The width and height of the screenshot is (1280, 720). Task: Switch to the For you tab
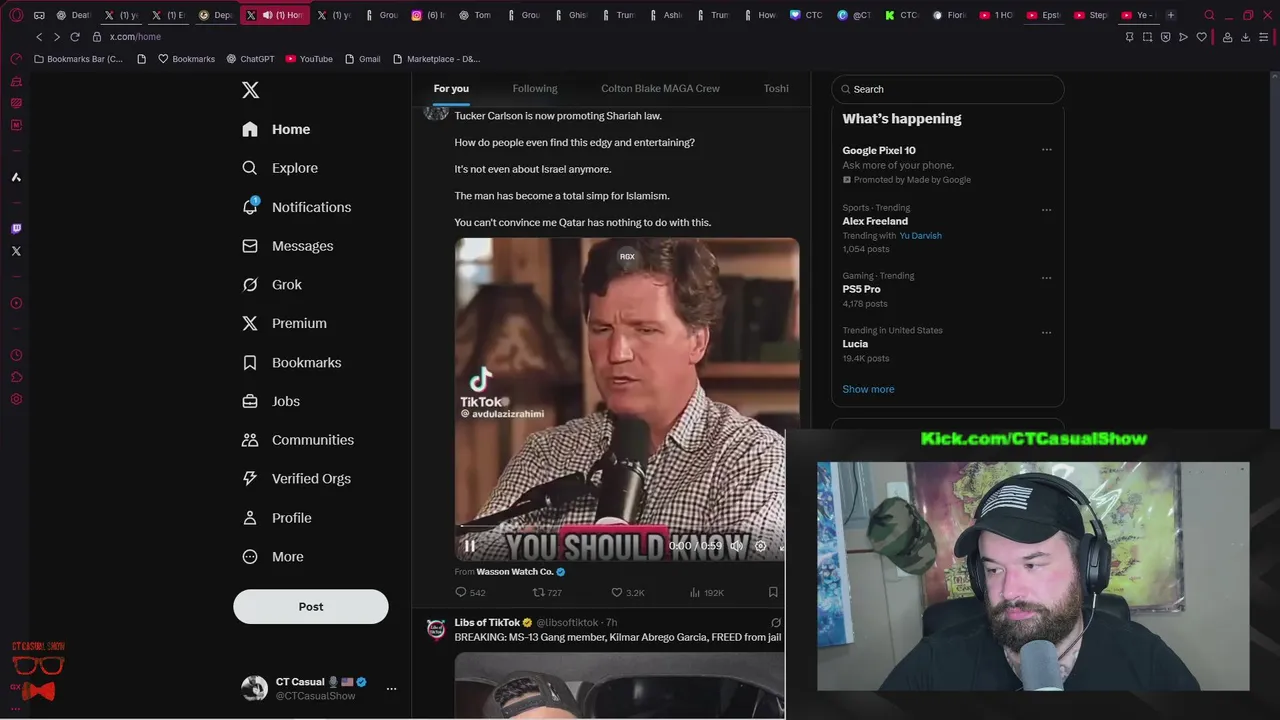tap(451, 89)
